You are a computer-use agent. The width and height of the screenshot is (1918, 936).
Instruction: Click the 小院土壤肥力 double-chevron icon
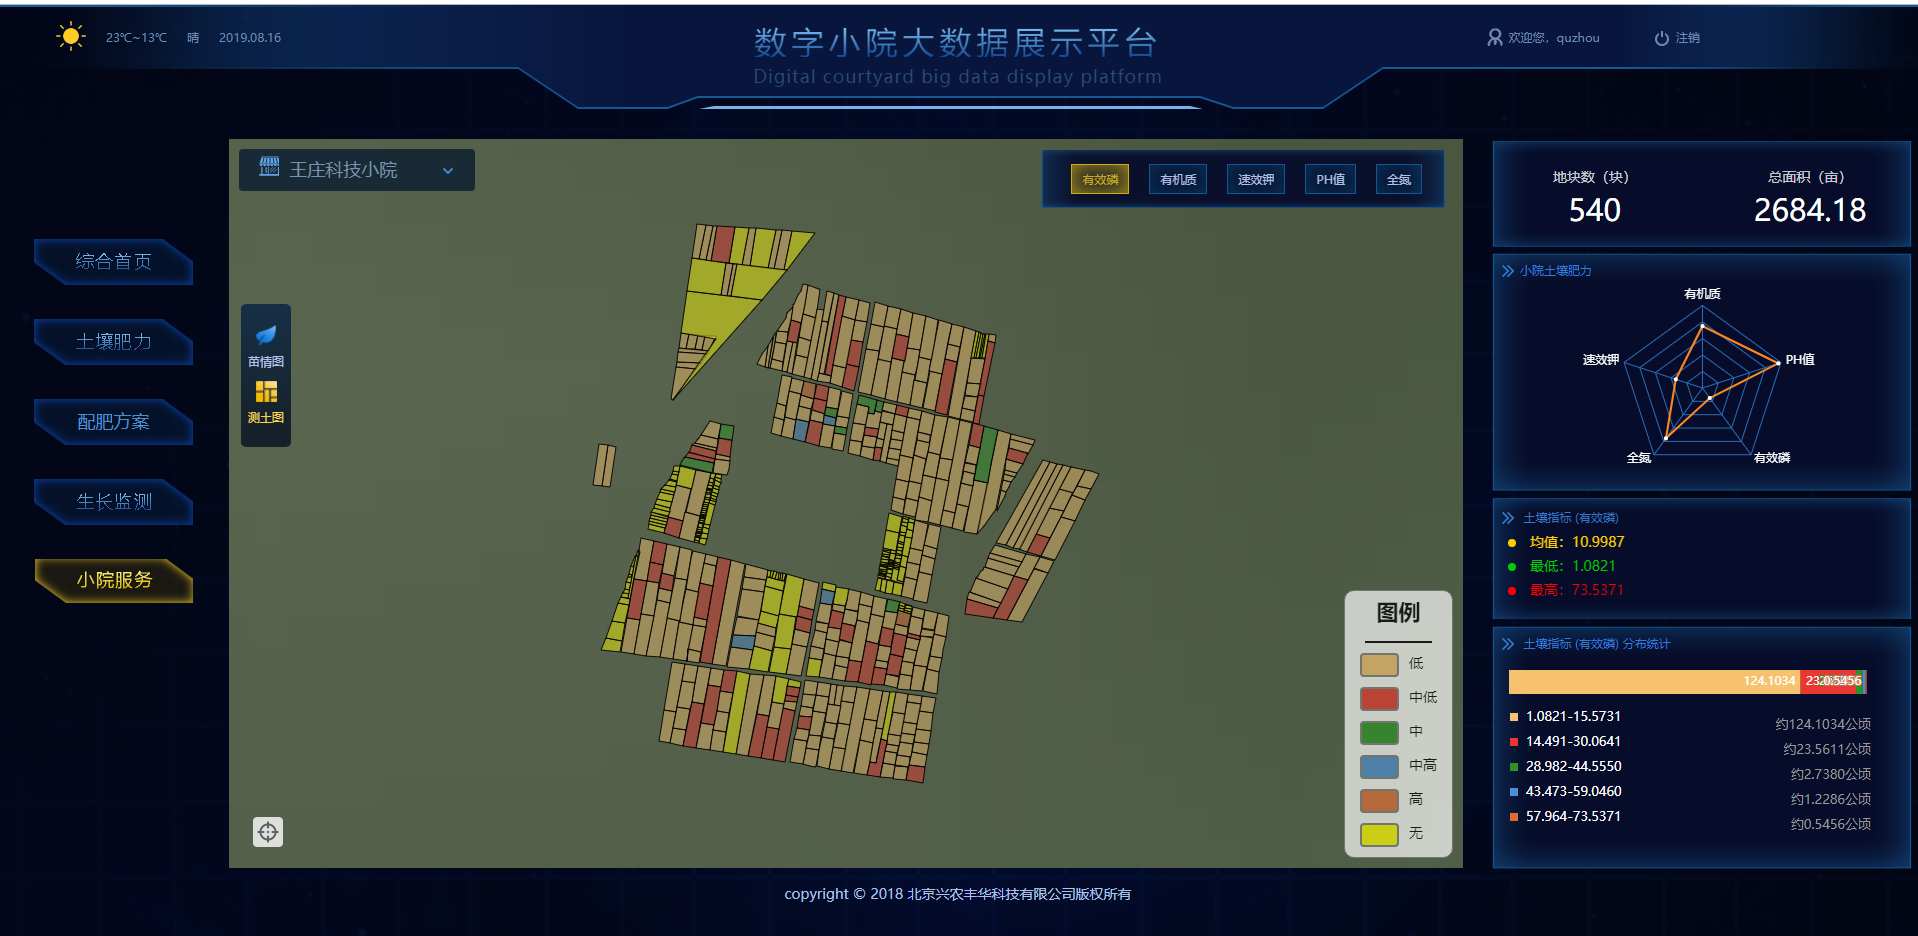coord(1507,271)
